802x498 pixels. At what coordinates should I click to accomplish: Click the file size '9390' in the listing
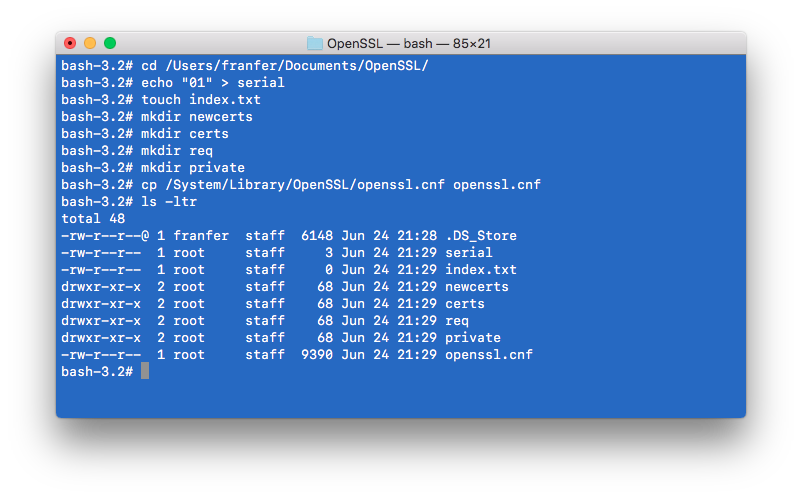coord(317,355)
